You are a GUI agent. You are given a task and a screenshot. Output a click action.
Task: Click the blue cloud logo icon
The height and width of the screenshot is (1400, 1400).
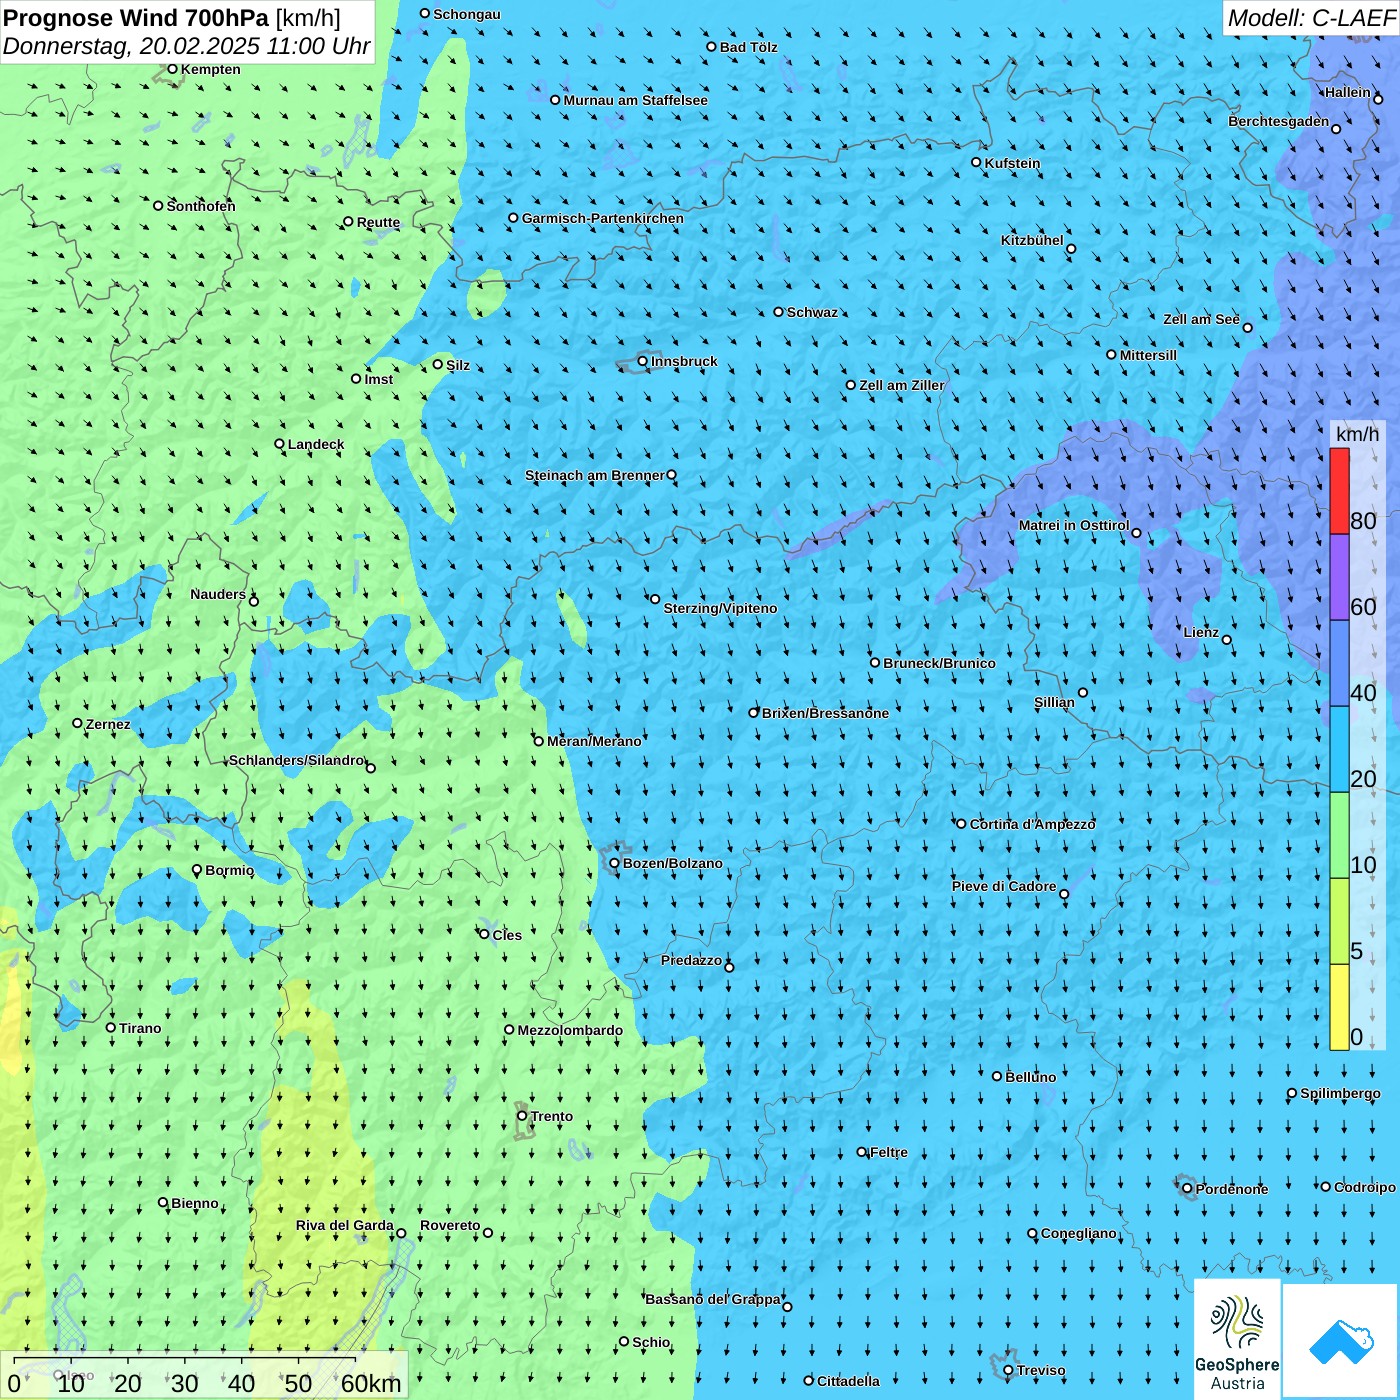tap(1340, 1341)
